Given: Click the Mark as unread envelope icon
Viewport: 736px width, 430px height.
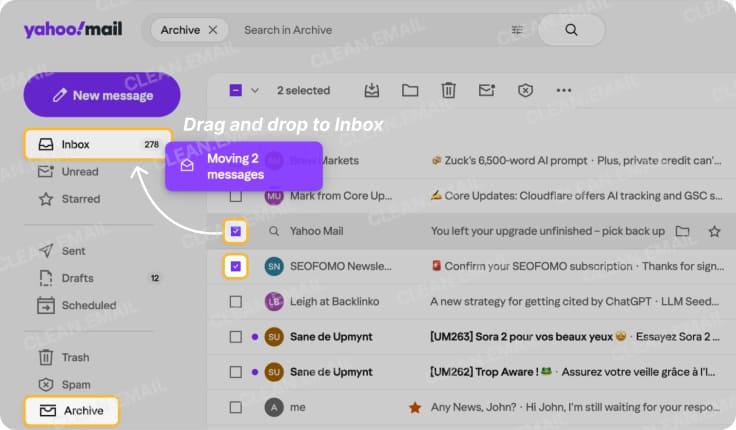Looking at the screenshot, I should tap(487, 90).
